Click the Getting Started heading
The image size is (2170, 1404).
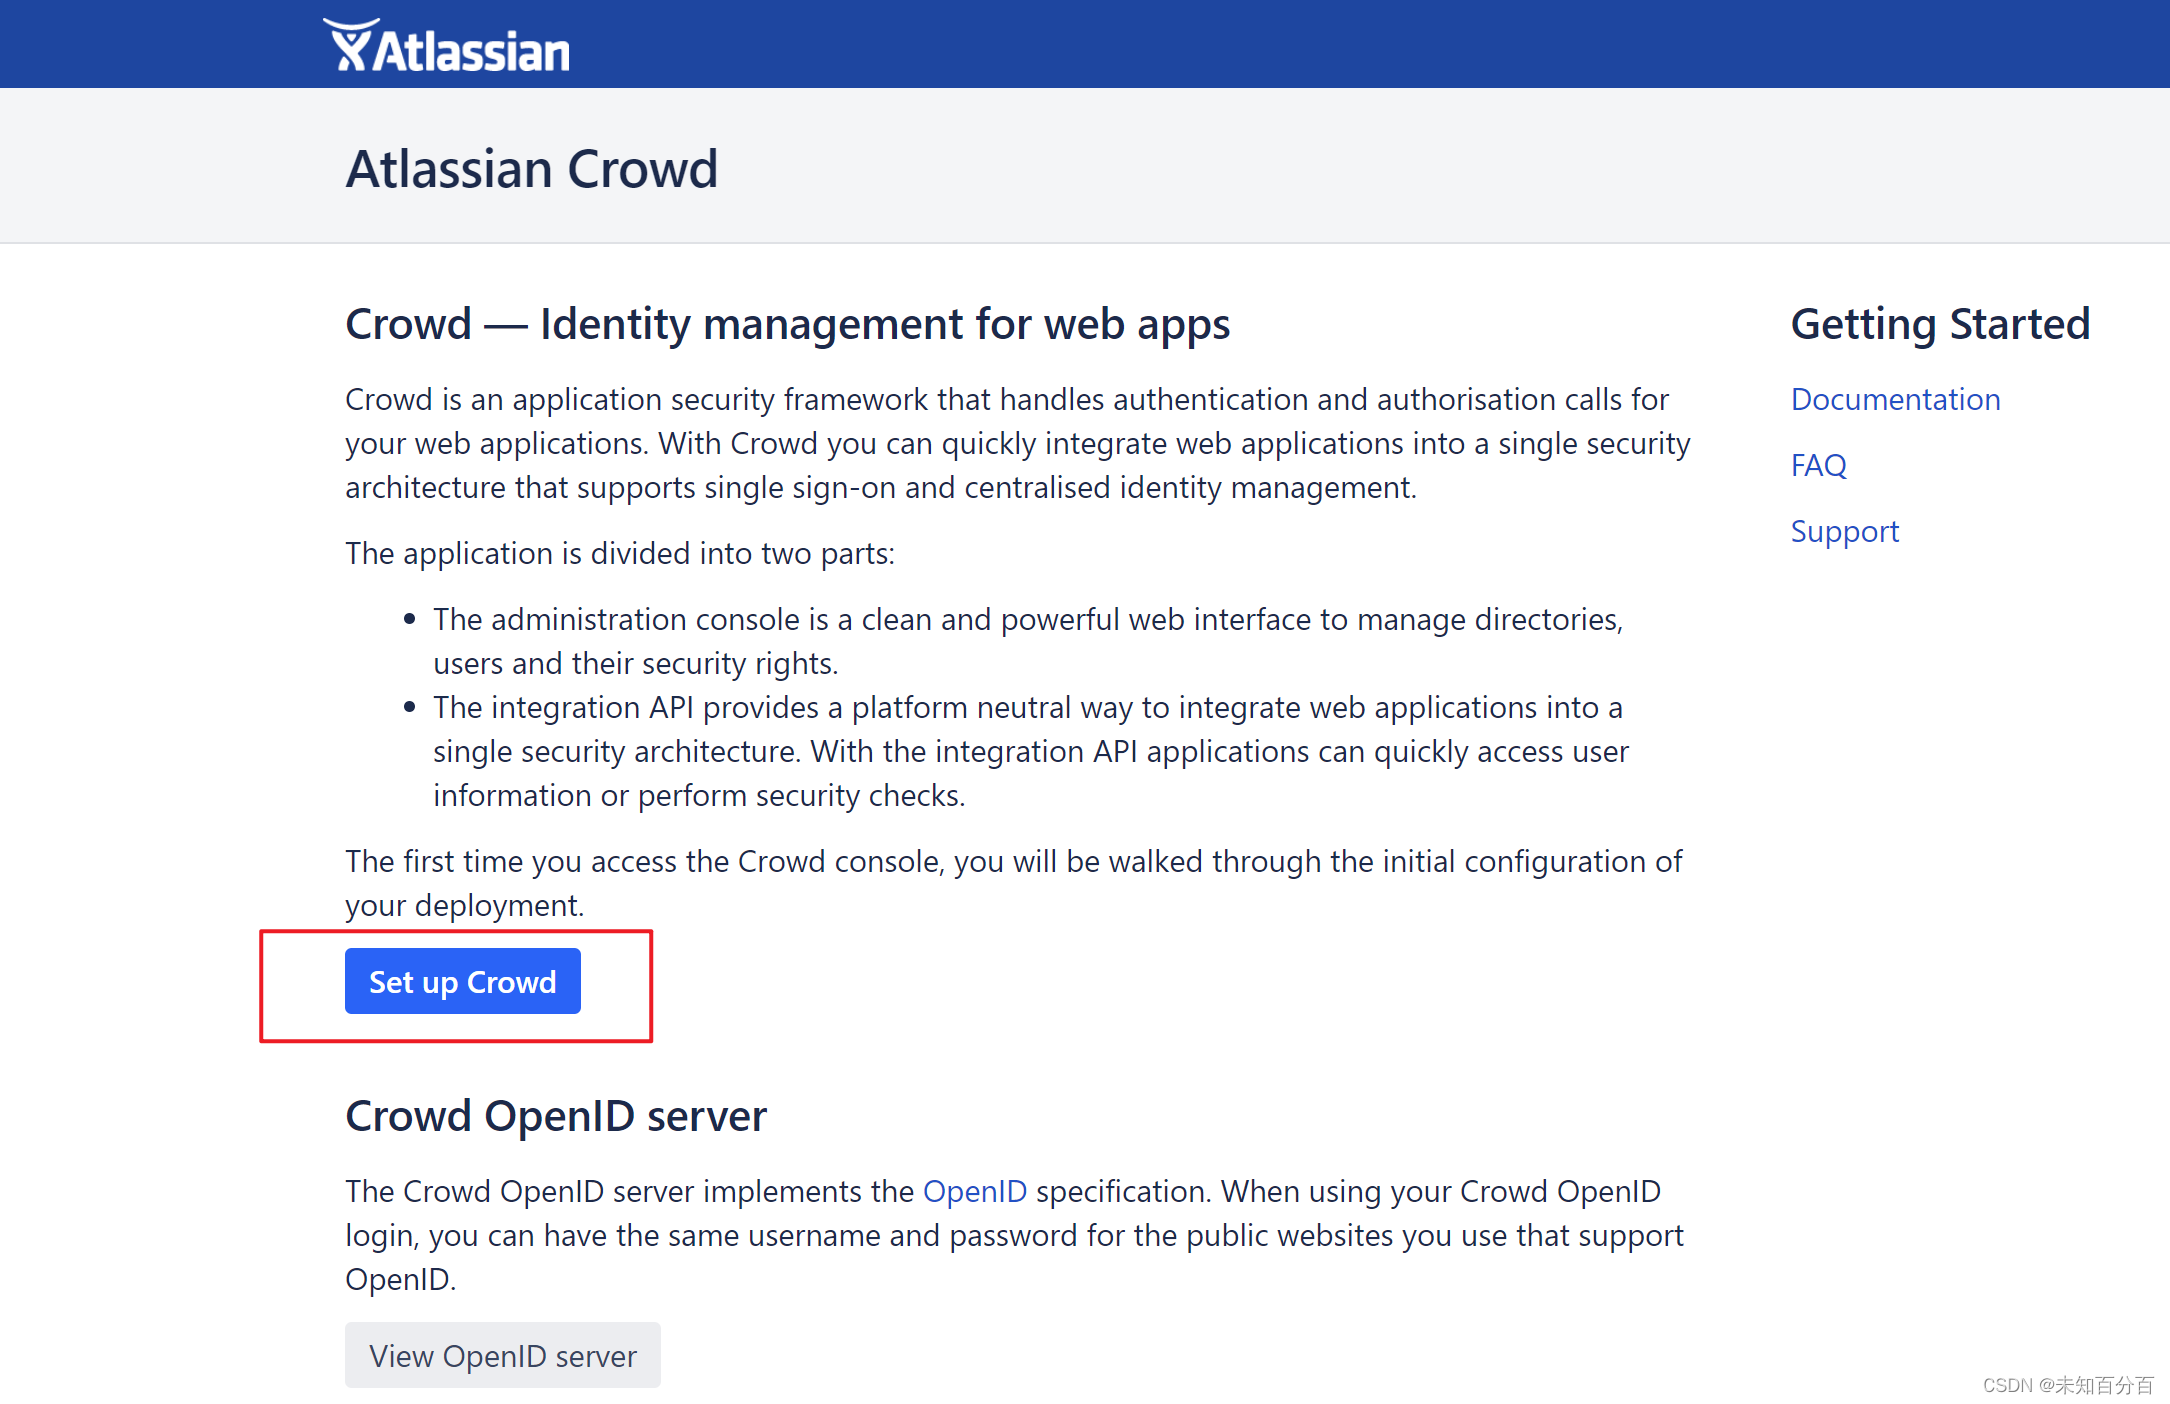coord(1940,323)
